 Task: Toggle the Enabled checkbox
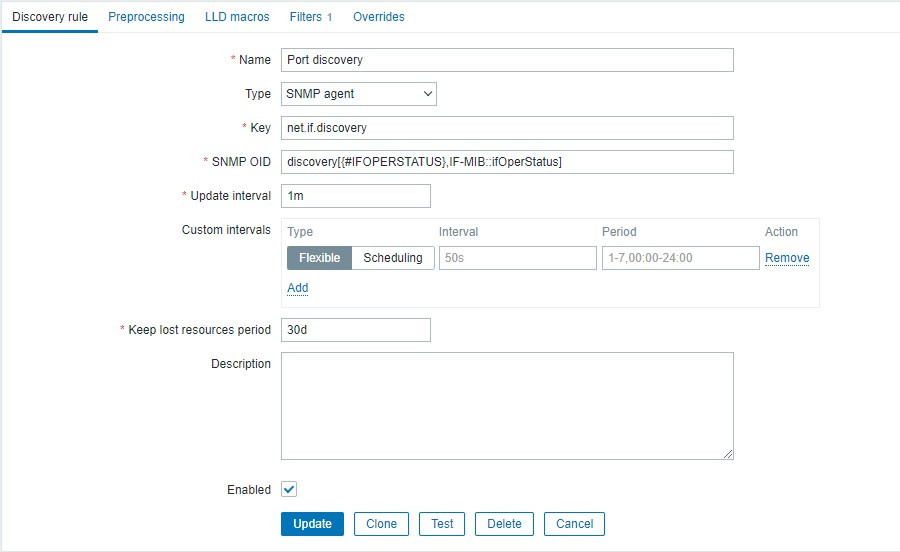289,490
